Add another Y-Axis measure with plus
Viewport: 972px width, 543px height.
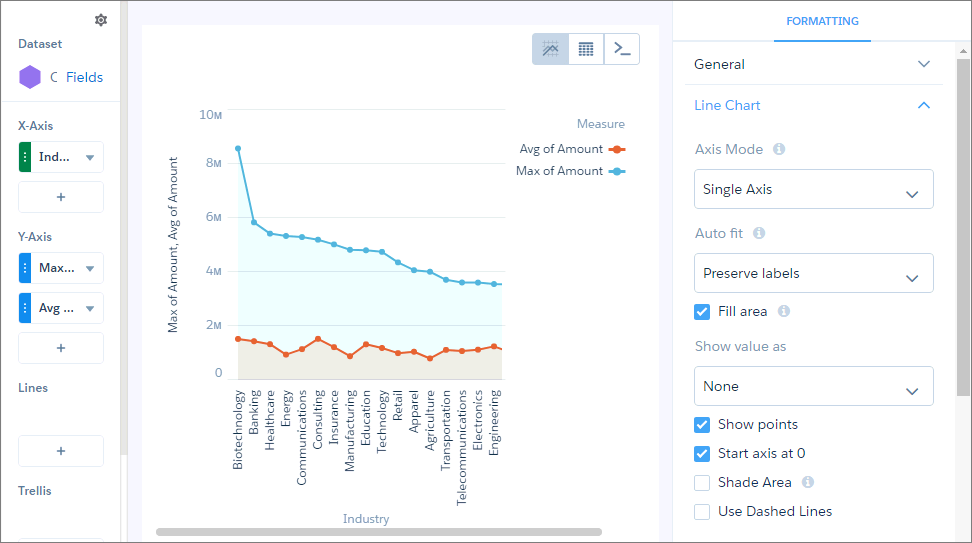coord(61,348)
